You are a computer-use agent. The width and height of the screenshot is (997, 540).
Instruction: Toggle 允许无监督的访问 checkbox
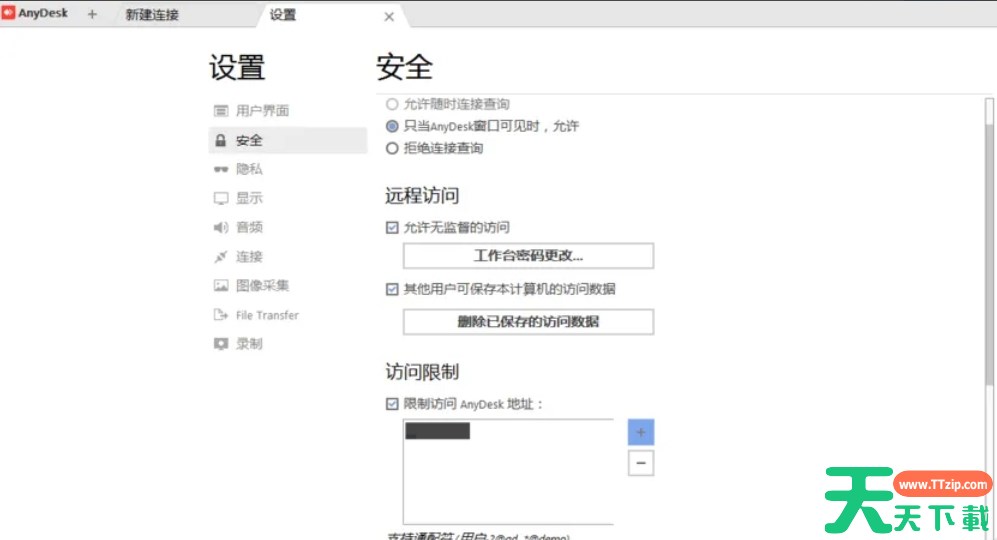(392, 228)
